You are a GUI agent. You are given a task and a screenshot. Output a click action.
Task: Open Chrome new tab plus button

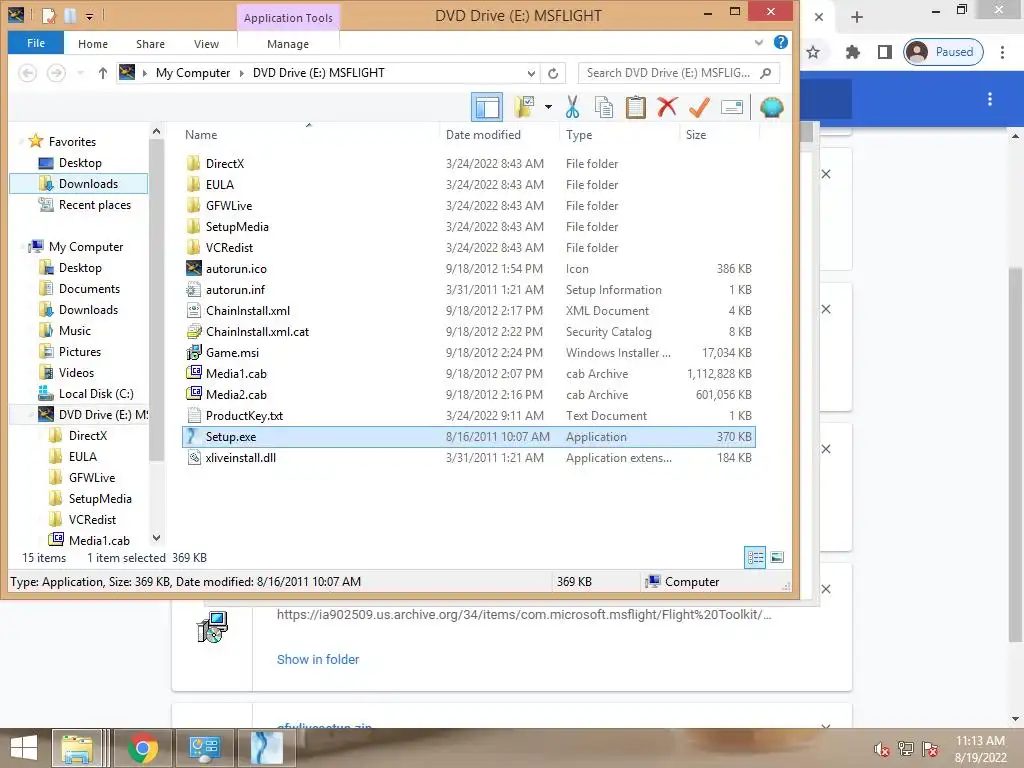click(857, 17)
